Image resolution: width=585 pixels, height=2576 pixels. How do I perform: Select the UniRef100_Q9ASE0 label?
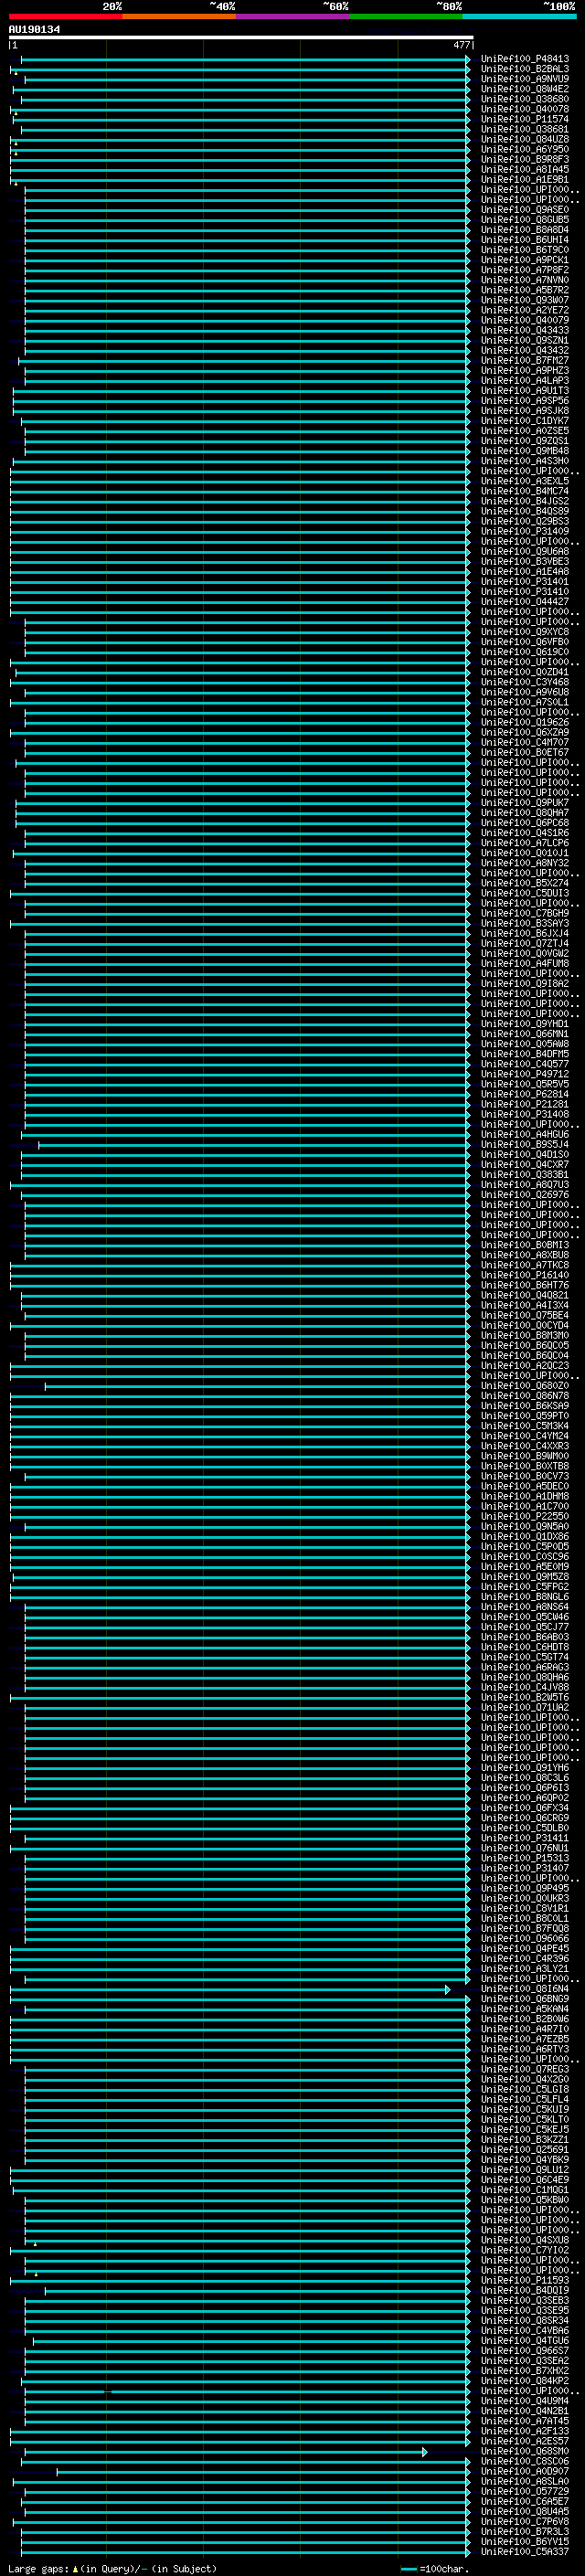pos(525,210)
